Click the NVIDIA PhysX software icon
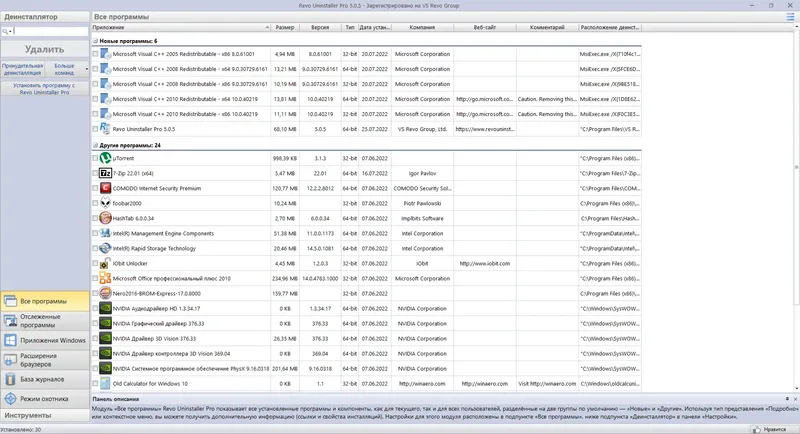 [x=105, y=368]
